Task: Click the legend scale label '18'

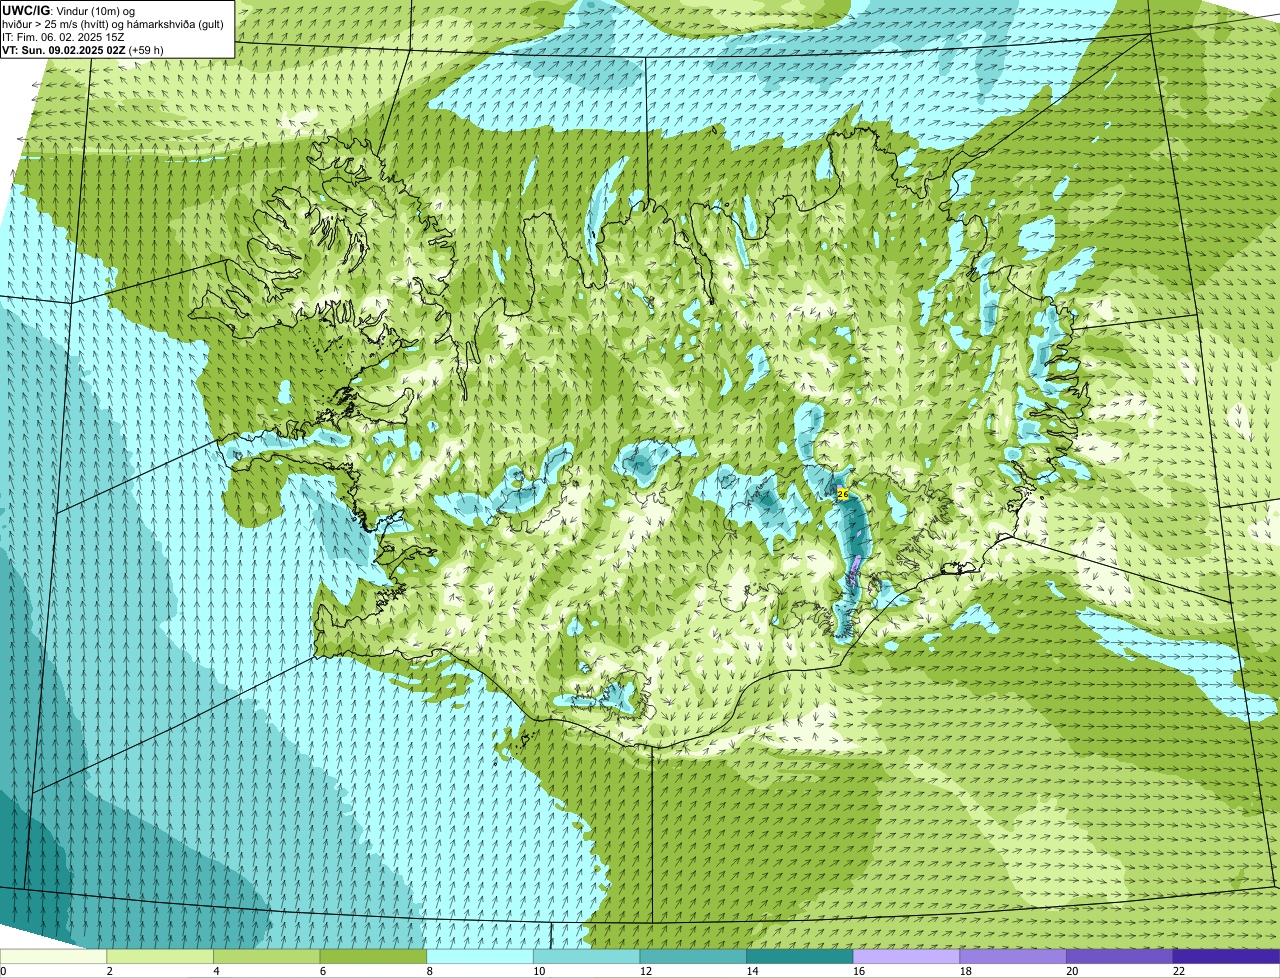Action: pos(966,971)
